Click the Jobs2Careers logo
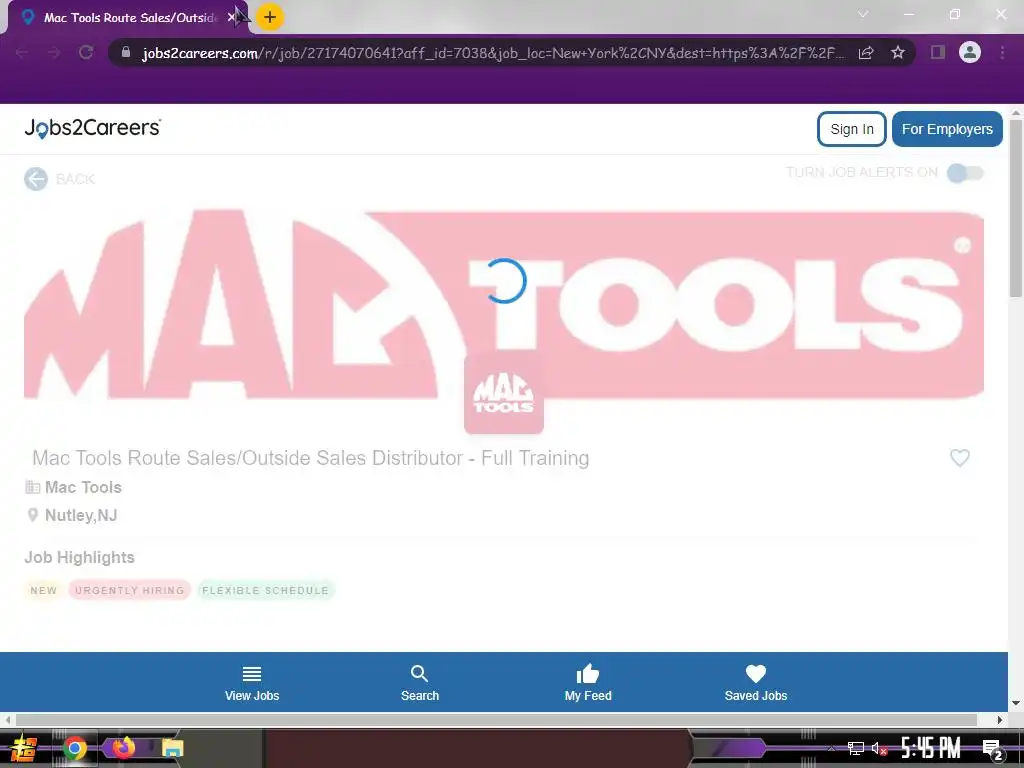 tap(93, 128)
